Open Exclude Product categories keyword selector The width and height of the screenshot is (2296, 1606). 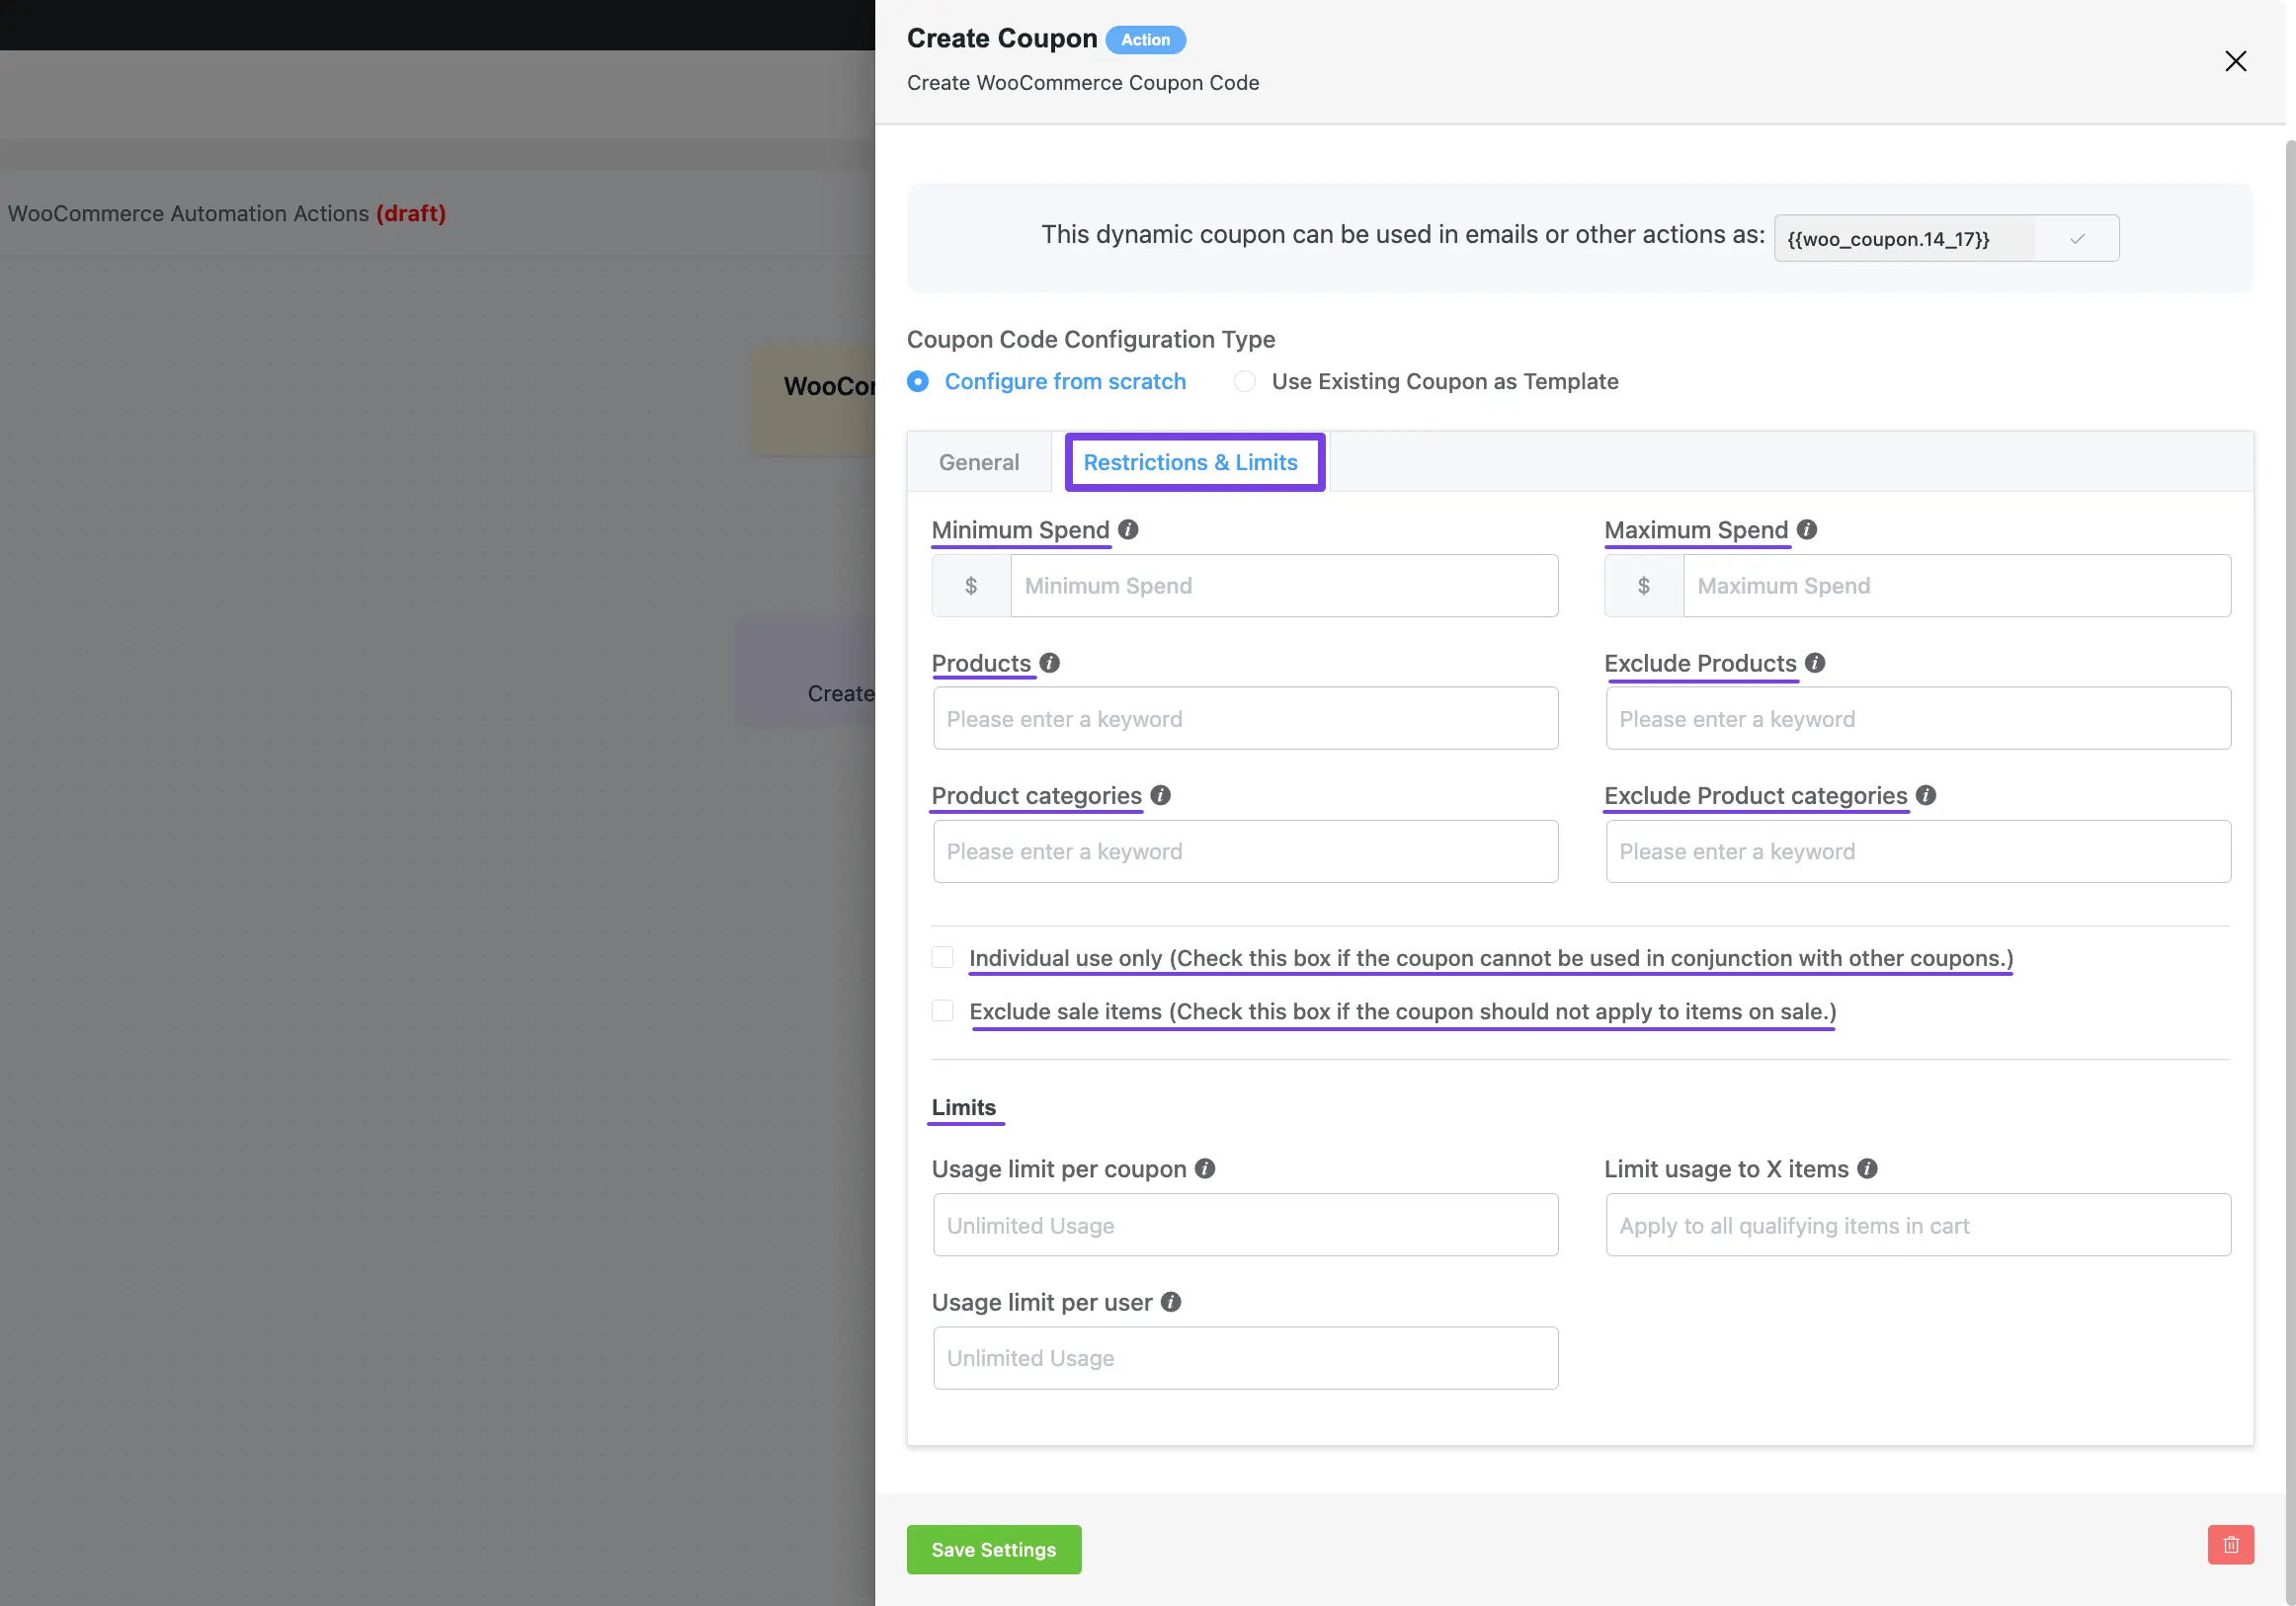[x=1918, y=851]
